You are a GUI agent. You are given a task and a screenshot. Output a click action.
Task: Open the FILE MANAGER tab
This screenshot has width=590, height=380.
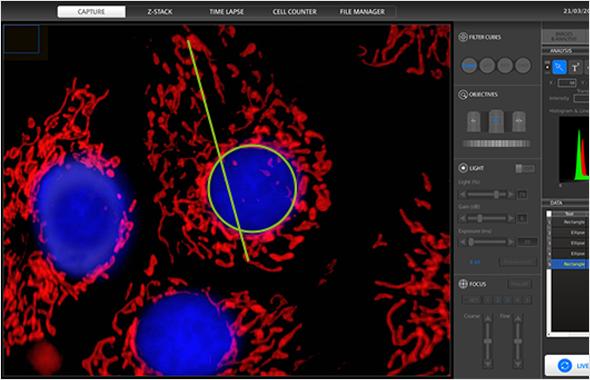click(362, 12)
